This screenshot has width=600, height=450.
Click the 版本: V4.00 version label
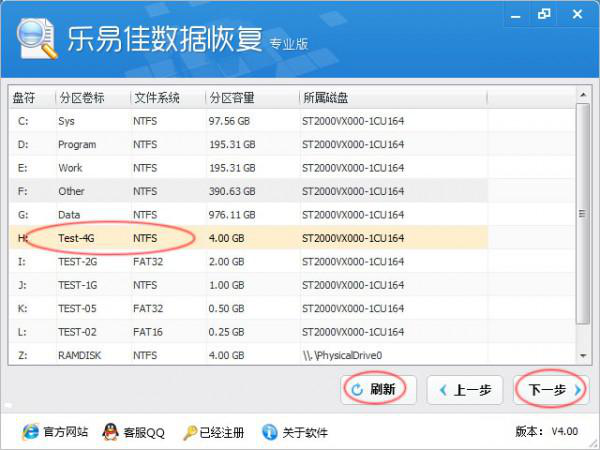pos(546,432)
